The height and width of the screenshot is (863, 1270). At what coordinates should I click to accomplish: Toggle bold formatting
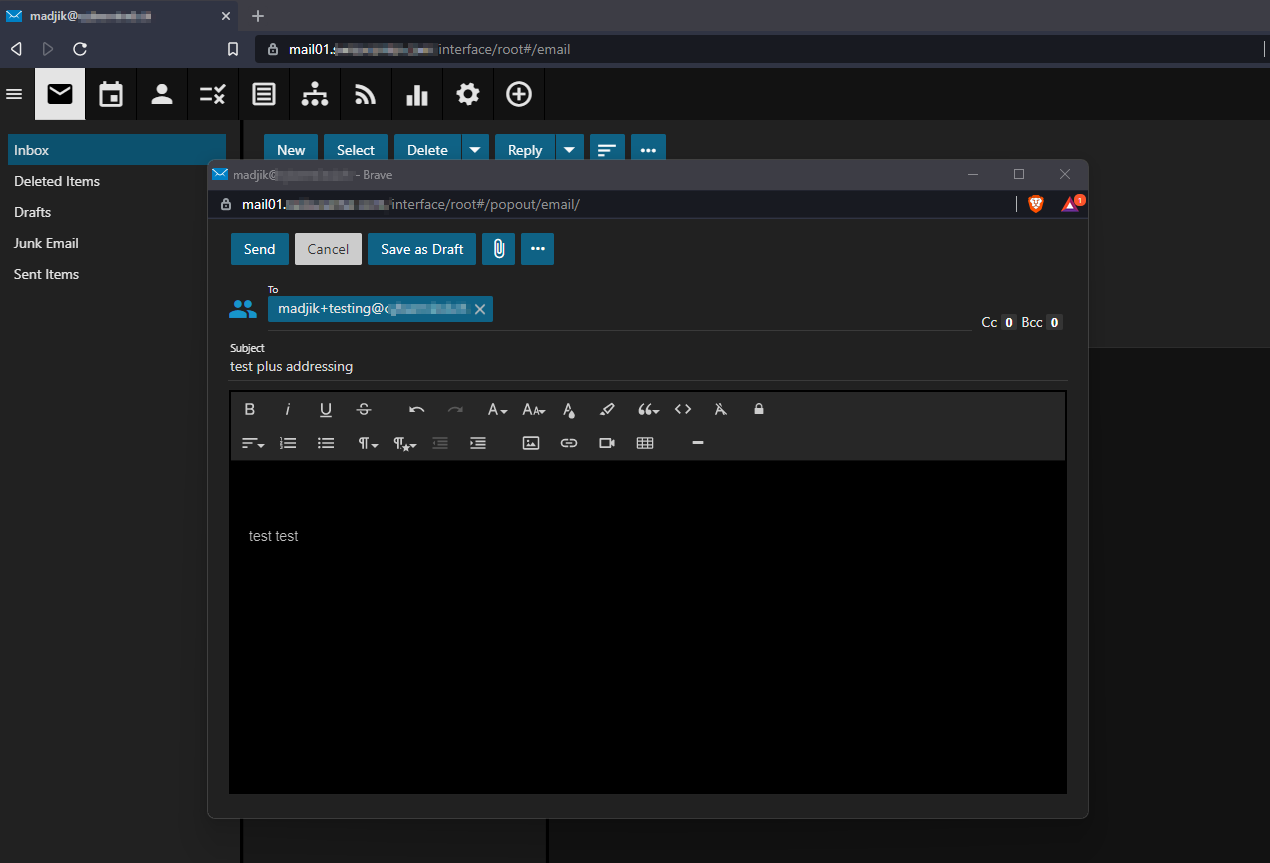(250, 409)
